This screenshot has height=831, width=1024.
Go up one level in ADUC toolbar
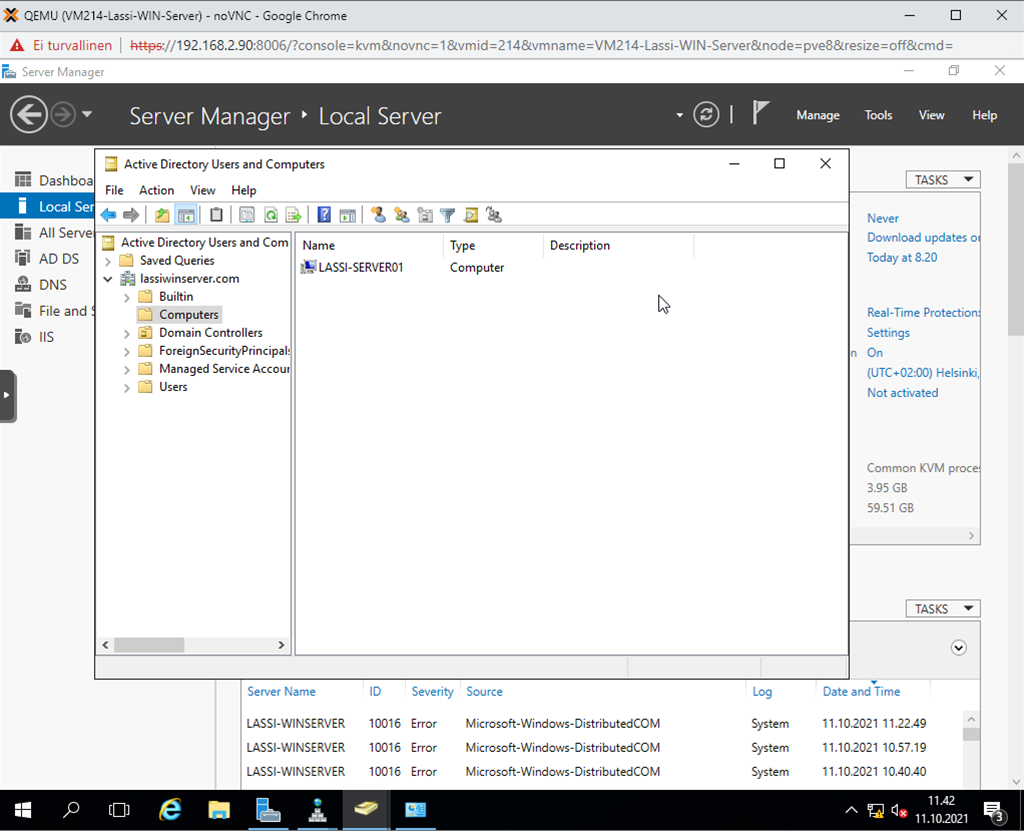point(162,215)
